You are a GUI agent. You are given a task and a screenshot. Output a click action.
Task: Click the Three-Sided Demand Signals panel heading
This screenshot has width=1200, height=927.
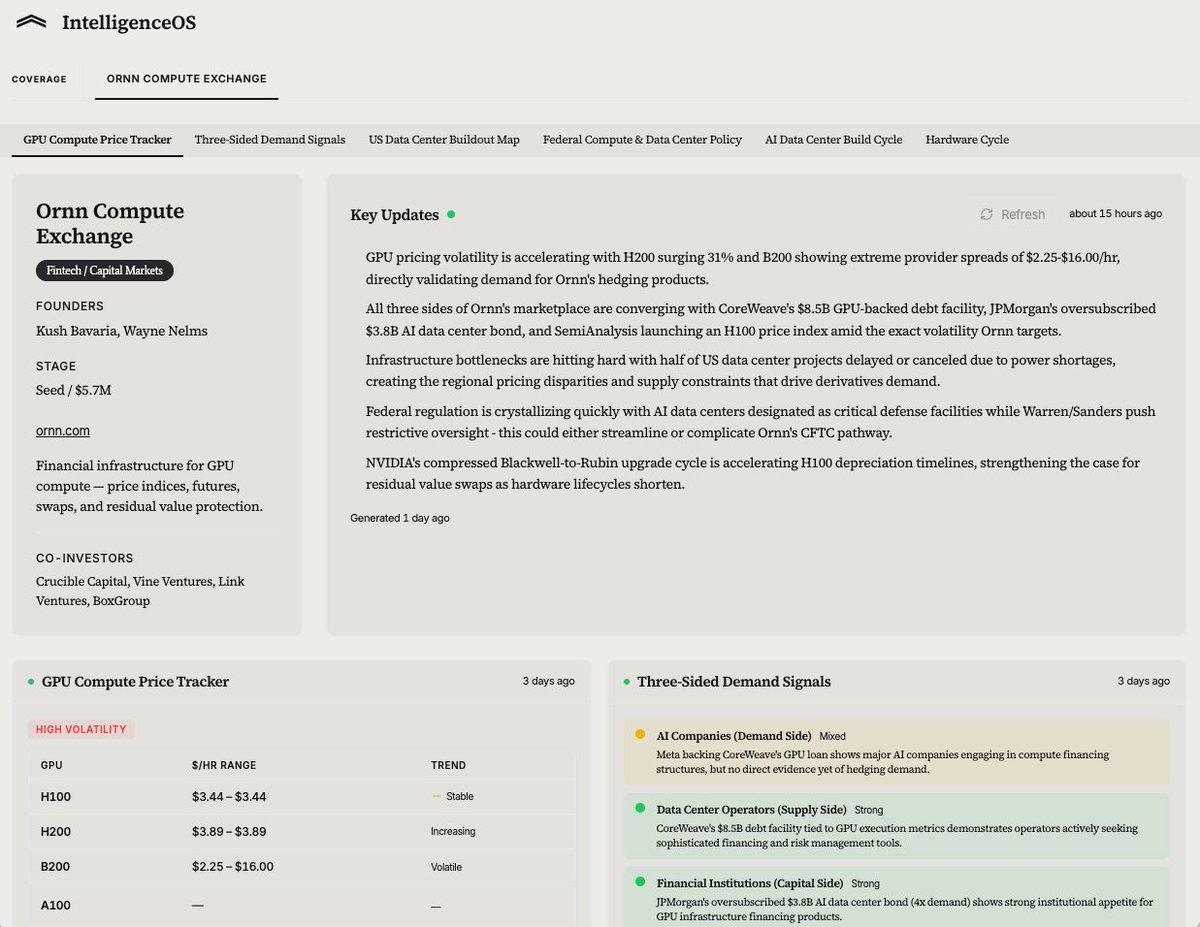point(734,682)
